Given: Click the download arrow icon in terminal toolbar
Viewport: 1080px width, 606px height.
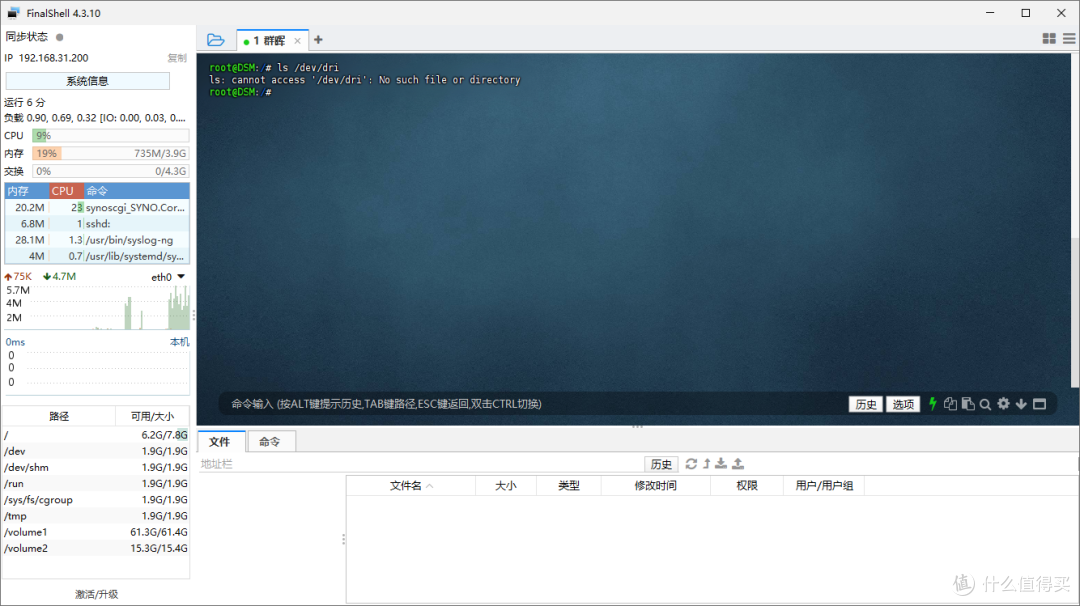Looking at the screenshot, I should pyautogui.click(x=1021, y=404).
